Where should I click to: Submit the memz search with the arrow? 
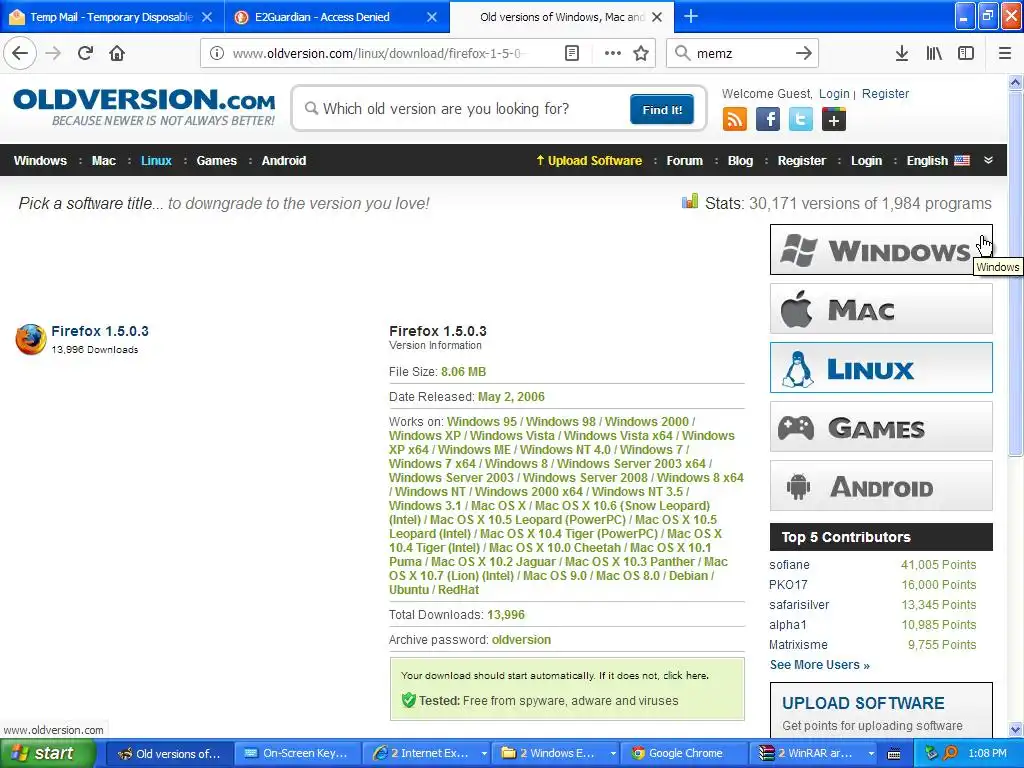pos(803,53)
